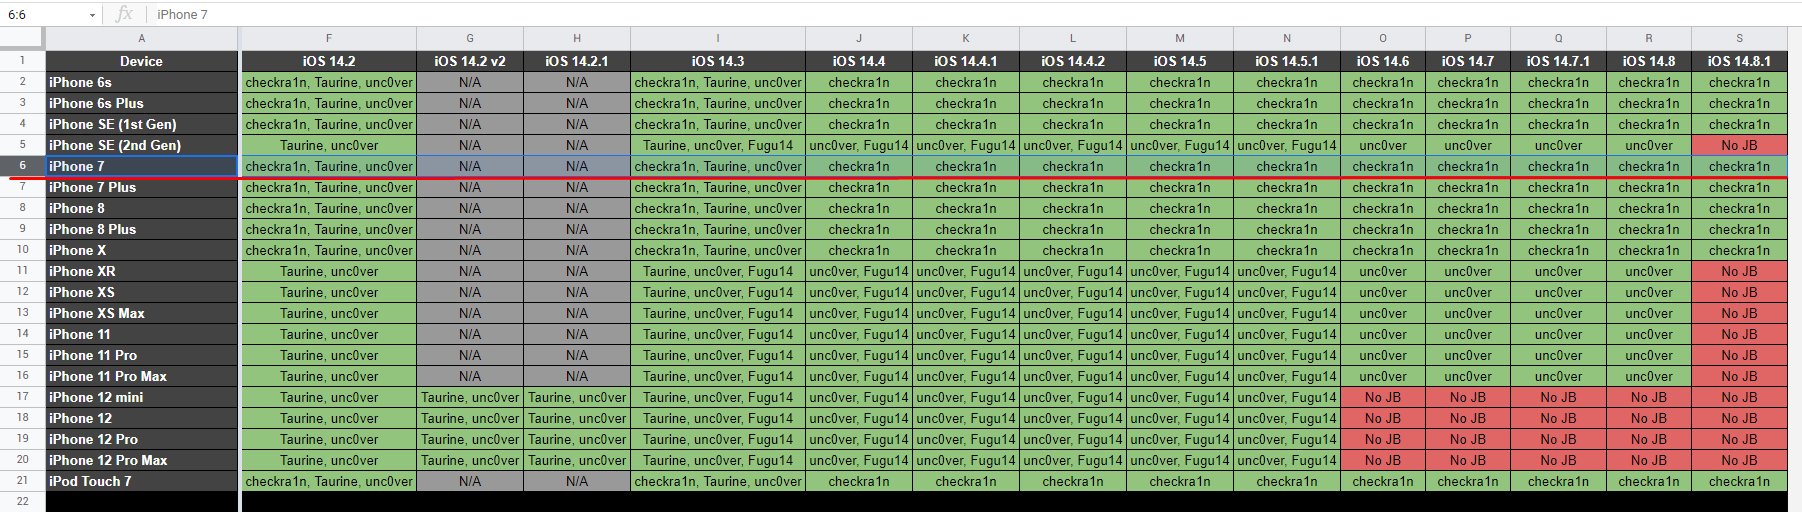Click the iOS 14.3 header cell

click(718, 61)
